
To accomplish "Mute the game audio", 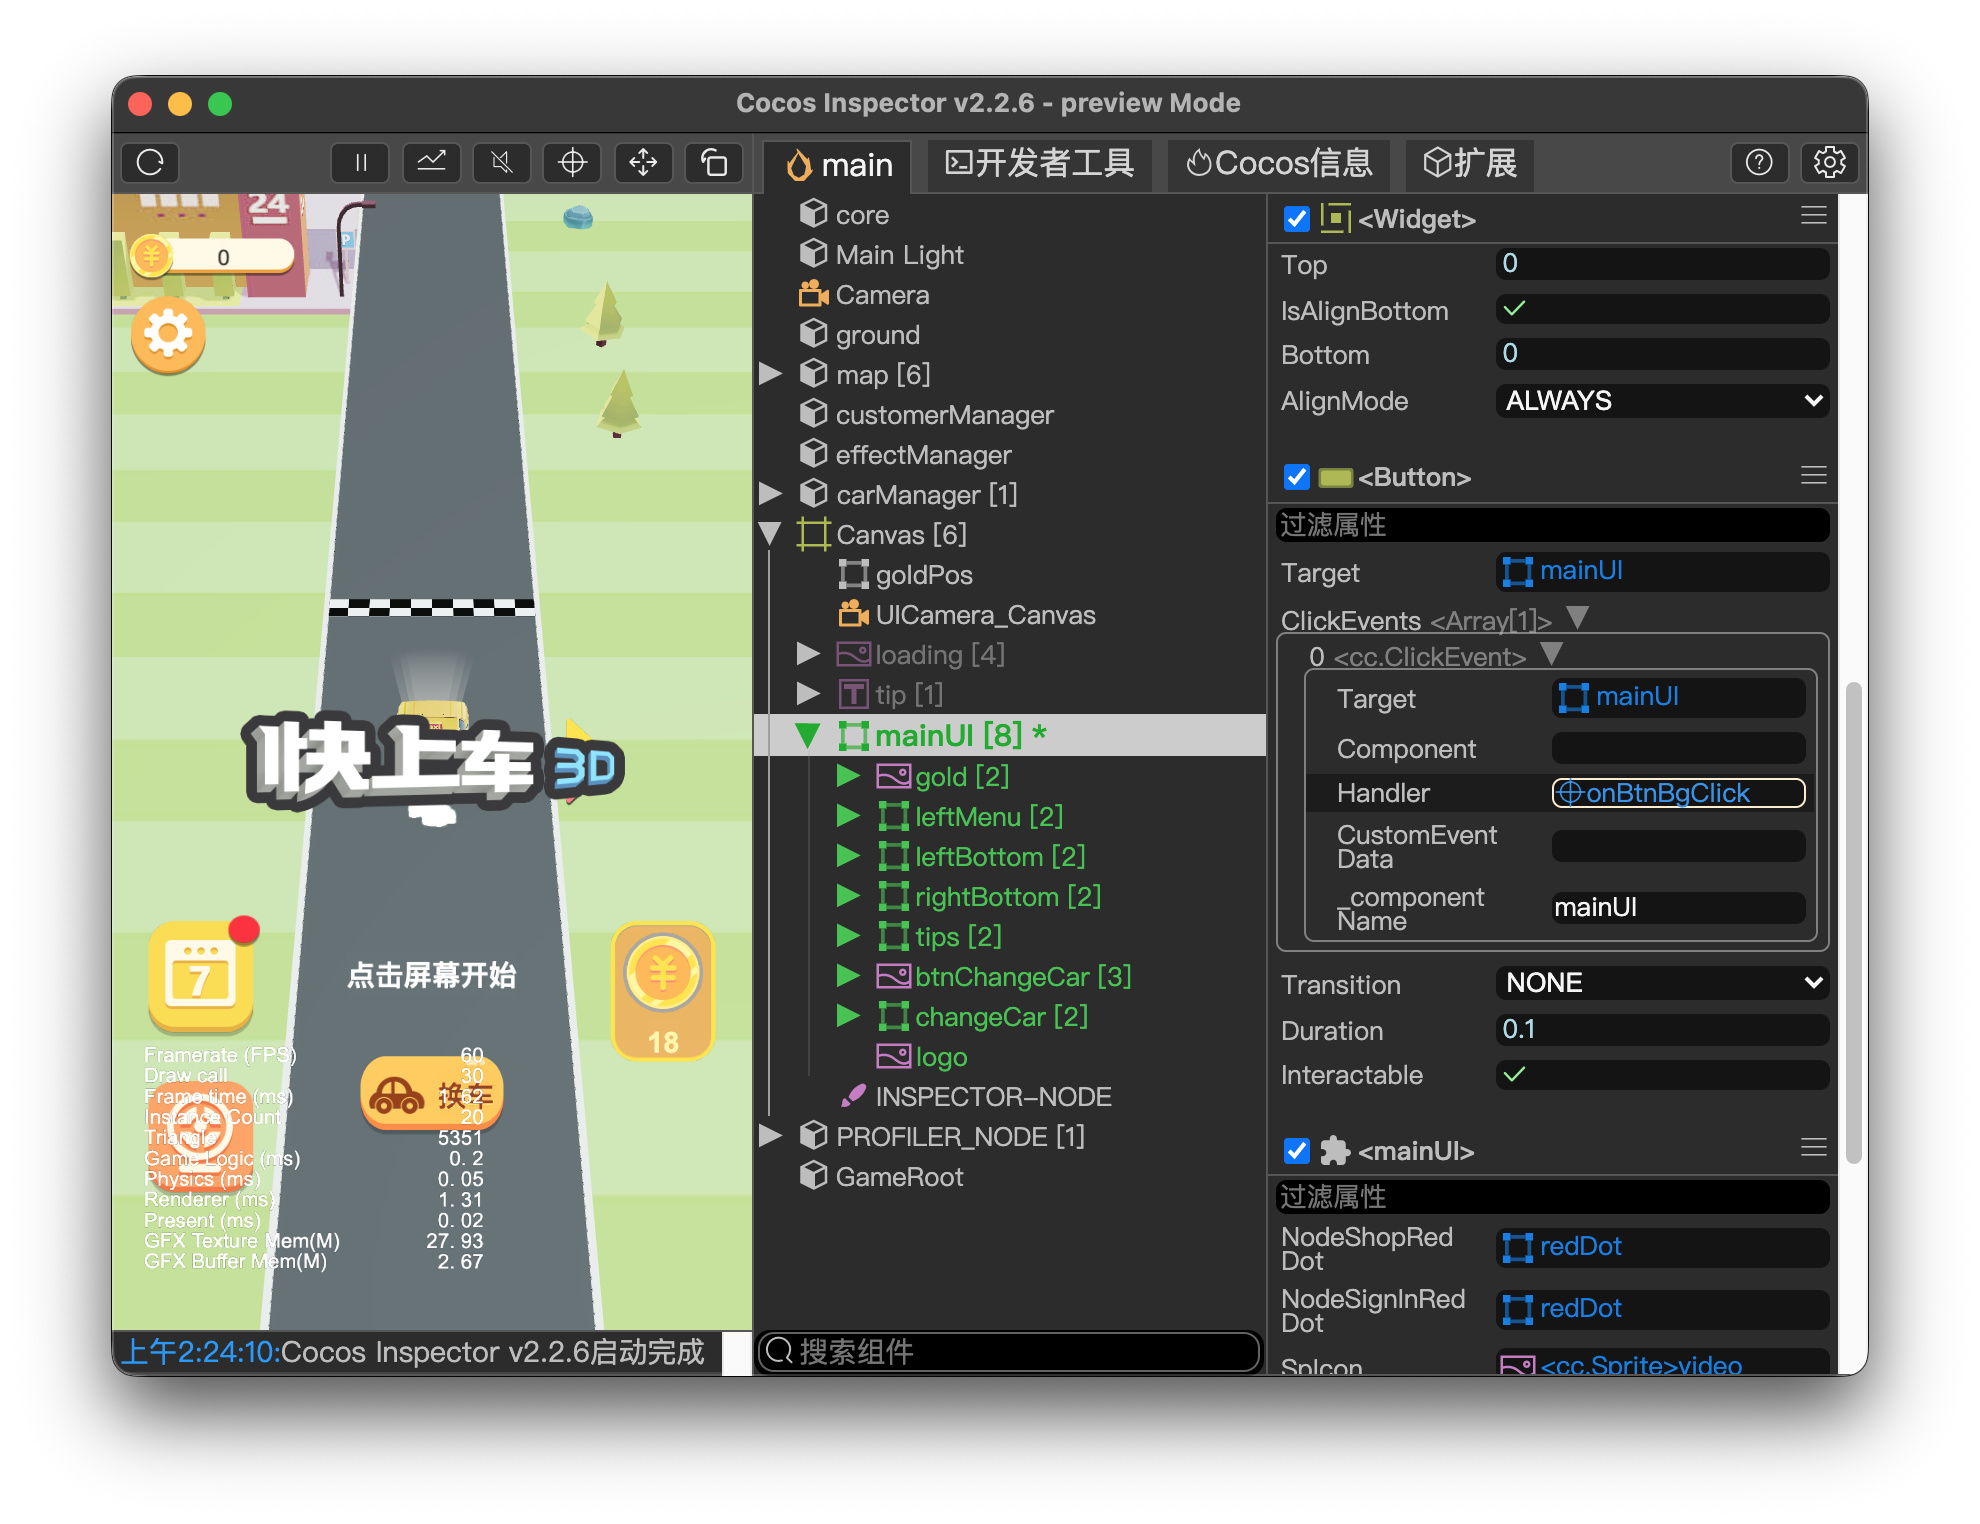I will click(502, 162).
